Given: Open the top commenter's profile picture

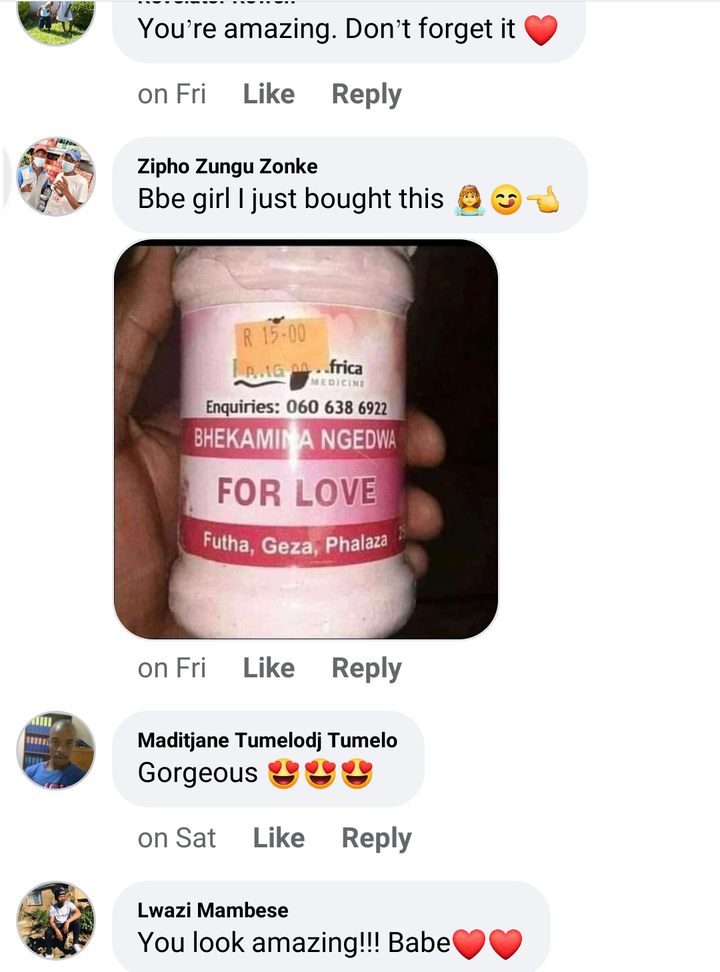Looking at the screenshot, I should (x=56, y=19).
